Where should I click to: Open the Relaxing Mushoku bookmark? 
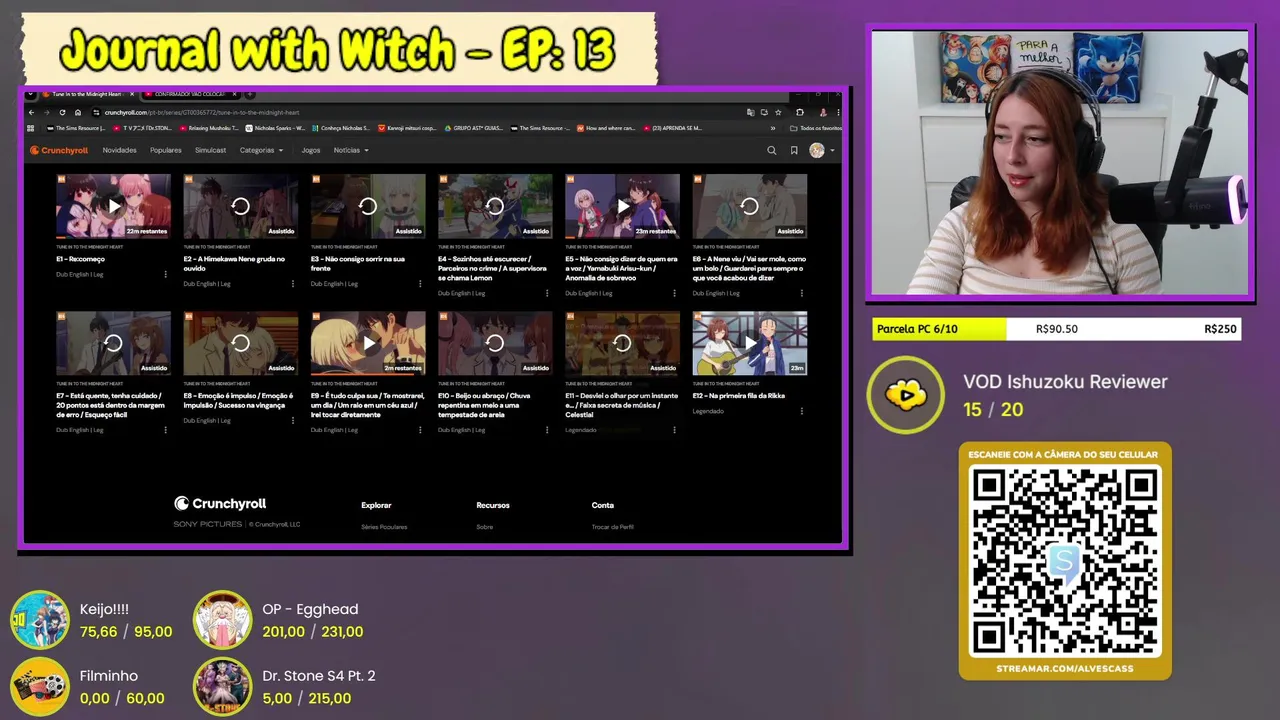(x=209, y=128)
